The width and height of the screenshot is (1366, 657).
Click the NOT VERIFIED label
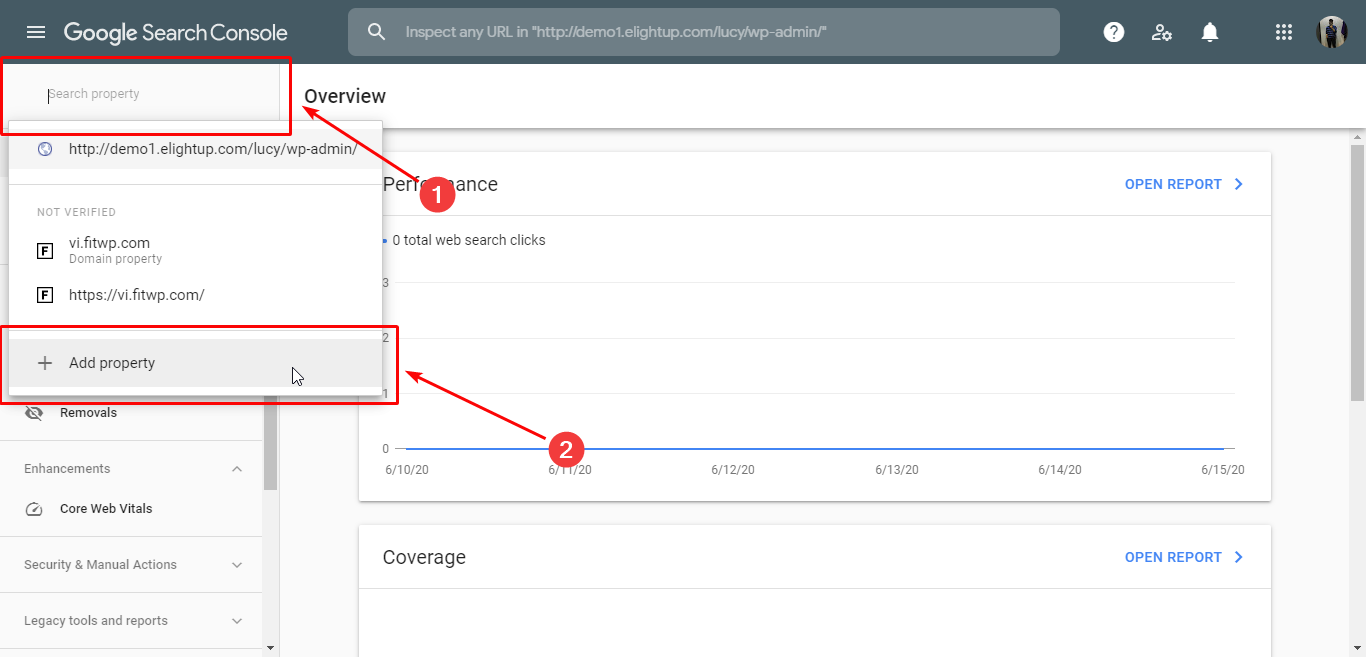(76, 212)
